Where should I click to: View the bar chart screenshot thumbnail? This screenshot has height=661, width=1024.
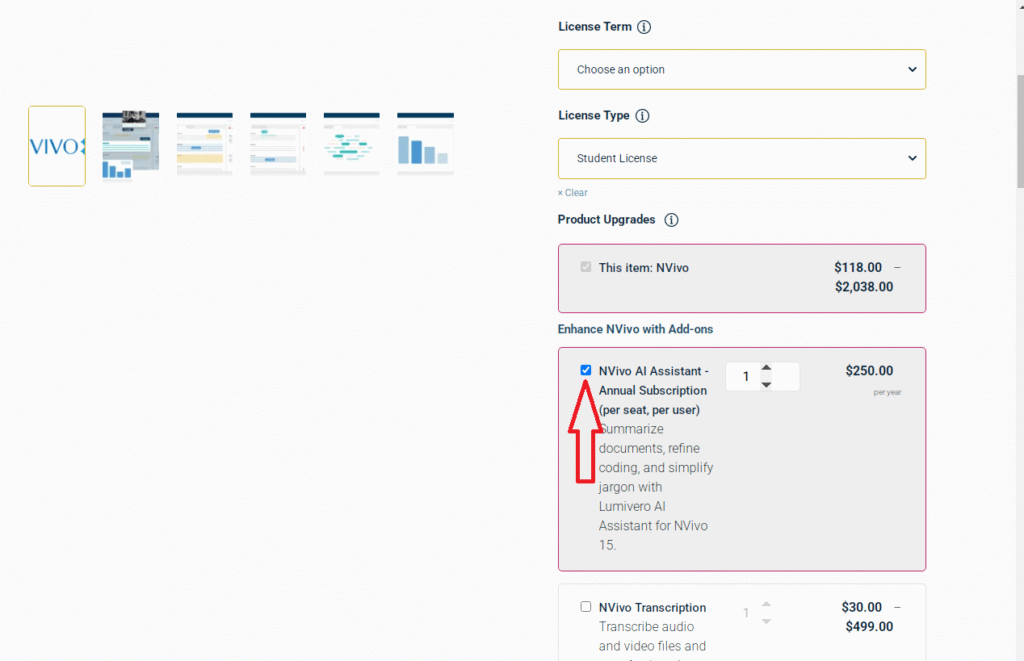(425, 144)
